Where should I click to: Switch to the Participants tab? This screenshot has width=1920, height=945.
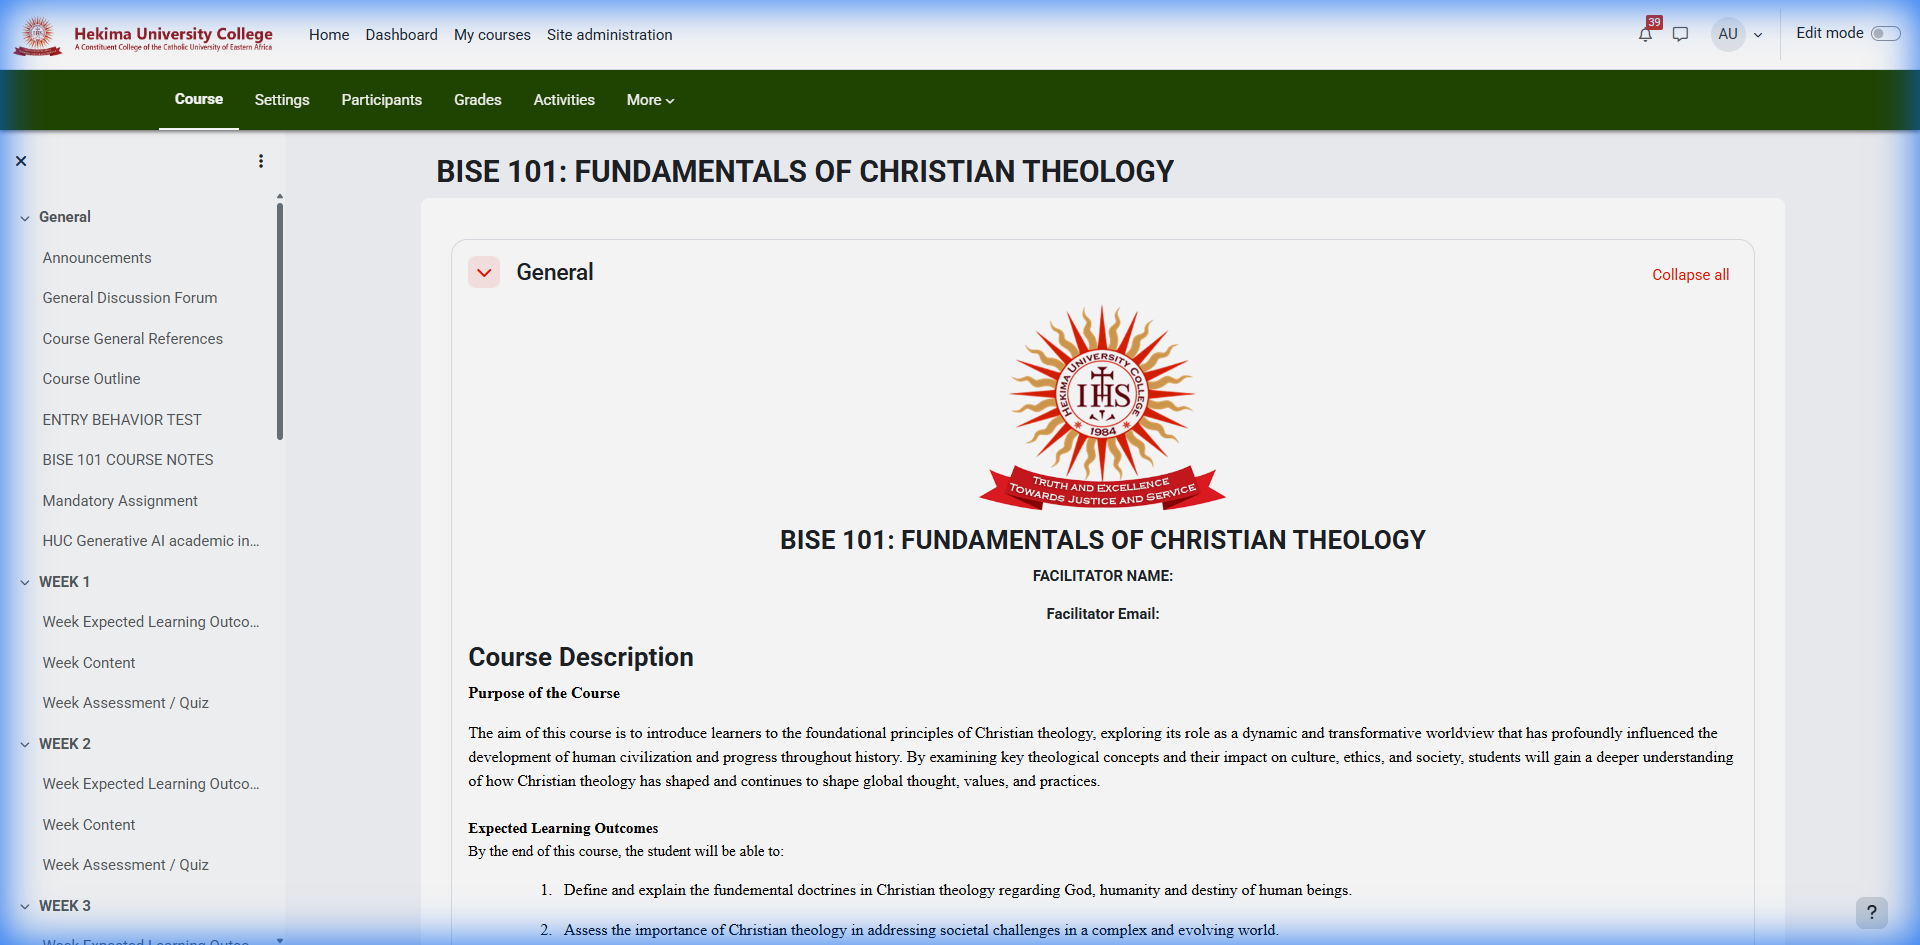point(382,100)
